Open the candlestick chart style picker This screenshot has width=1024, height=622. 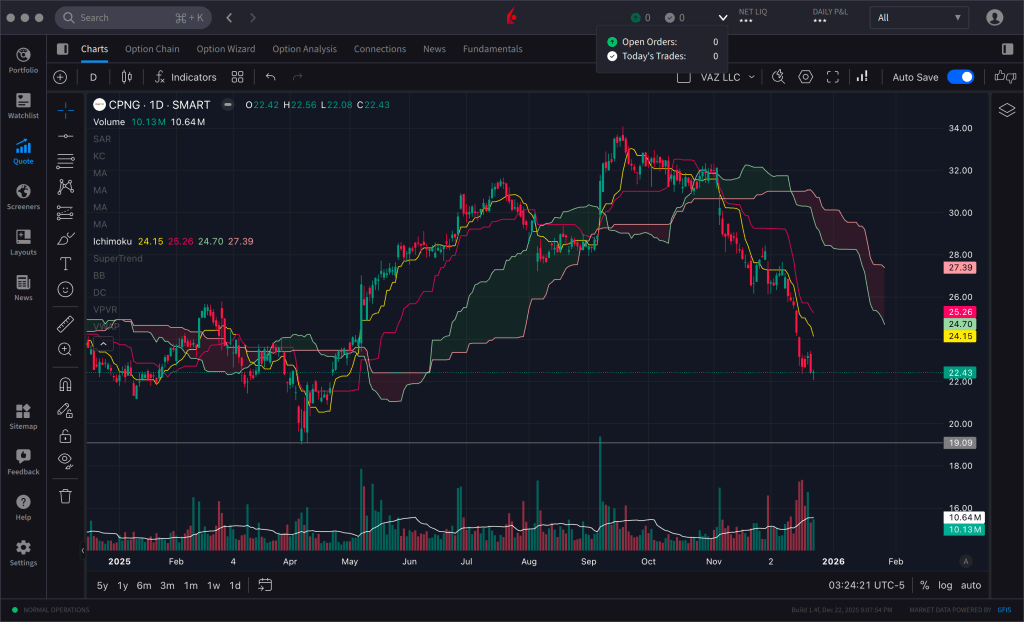(126, 77)
